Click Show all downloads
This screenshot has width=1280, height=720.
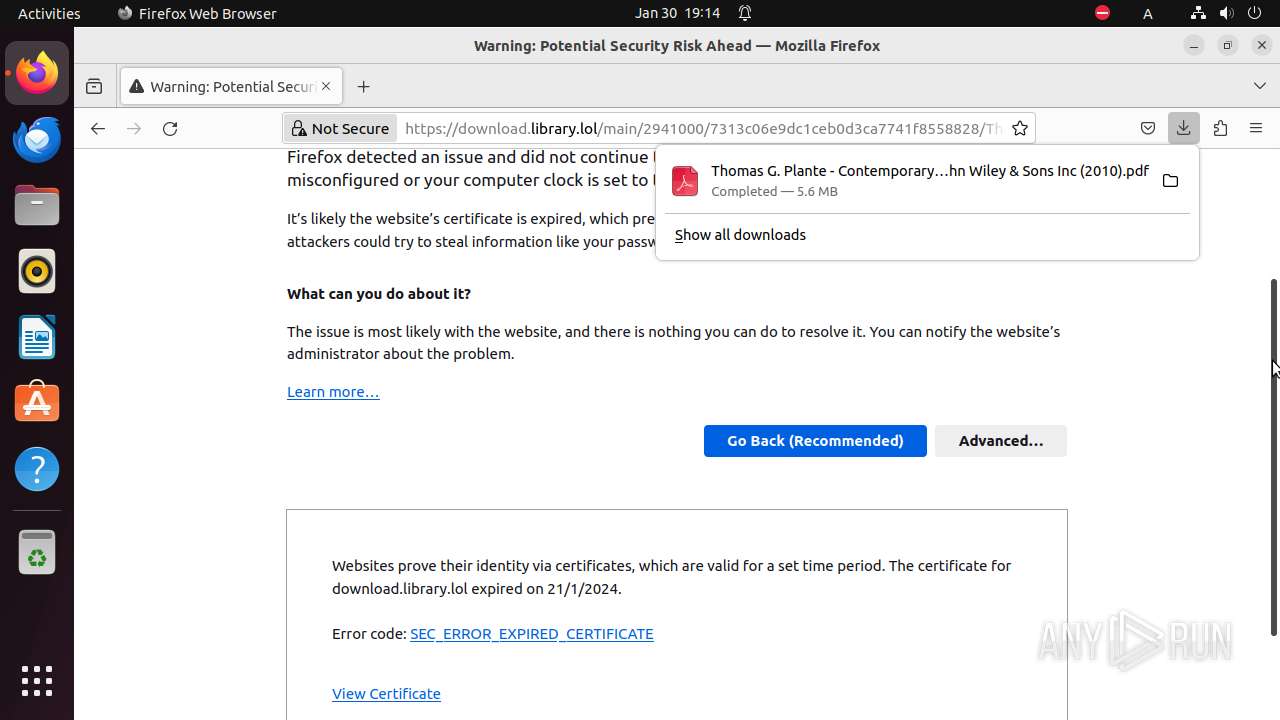click(x=740, y=235)
